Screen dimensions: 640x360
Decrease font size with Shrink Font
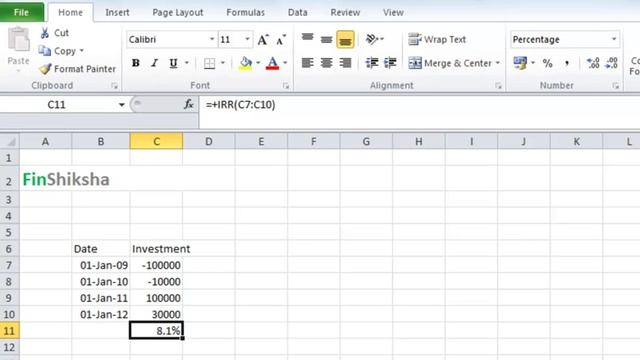coord(281,40)
